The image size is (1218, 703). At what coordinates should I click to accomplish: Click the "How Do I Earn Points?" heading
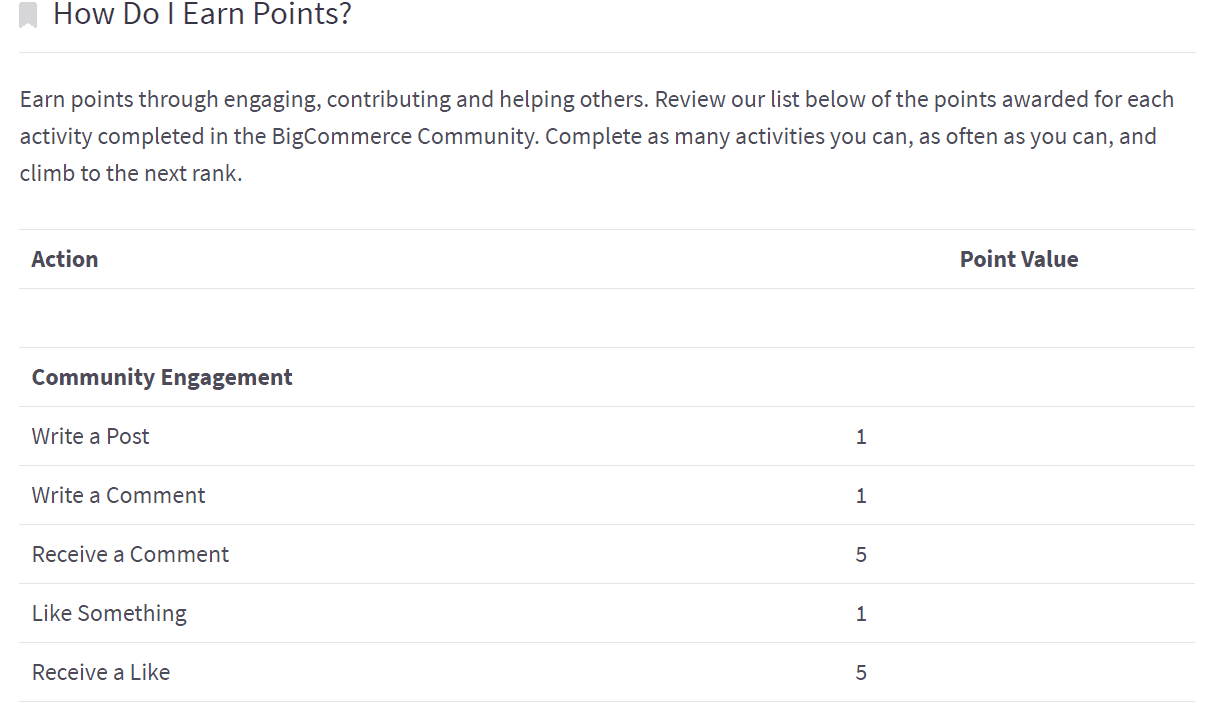coord(202,14)
